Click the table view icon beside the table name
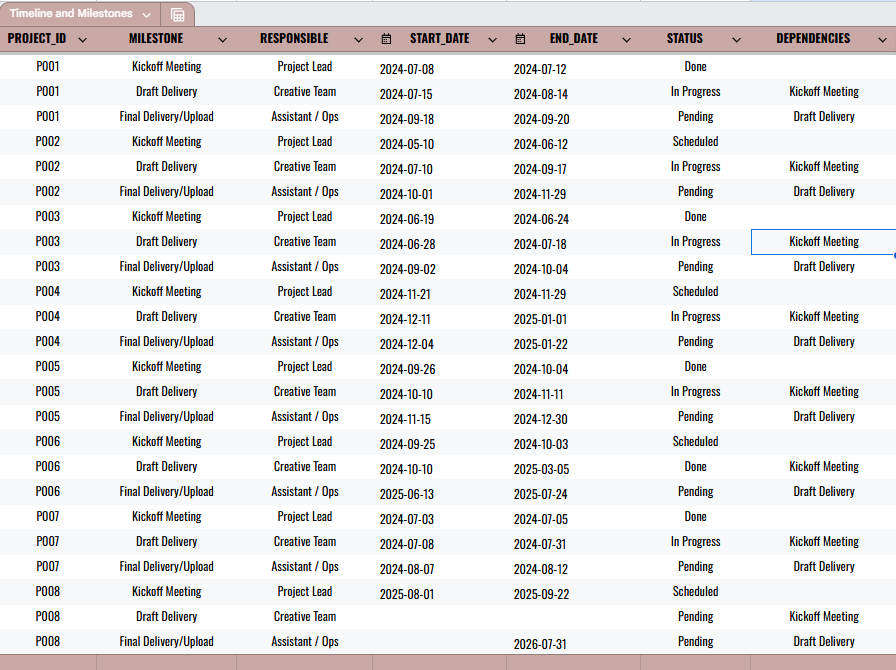The image size is (896, 670). coord(177,15)
